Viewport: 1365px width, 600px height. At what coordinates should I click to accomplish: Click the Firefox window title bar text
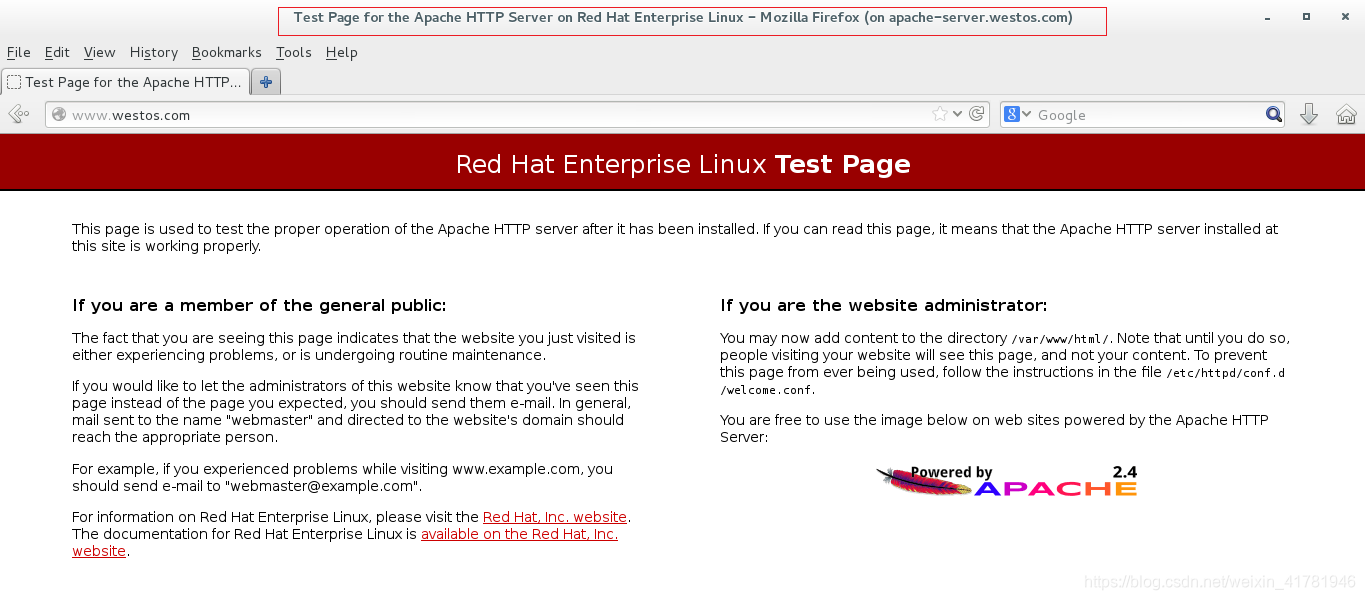683,18
